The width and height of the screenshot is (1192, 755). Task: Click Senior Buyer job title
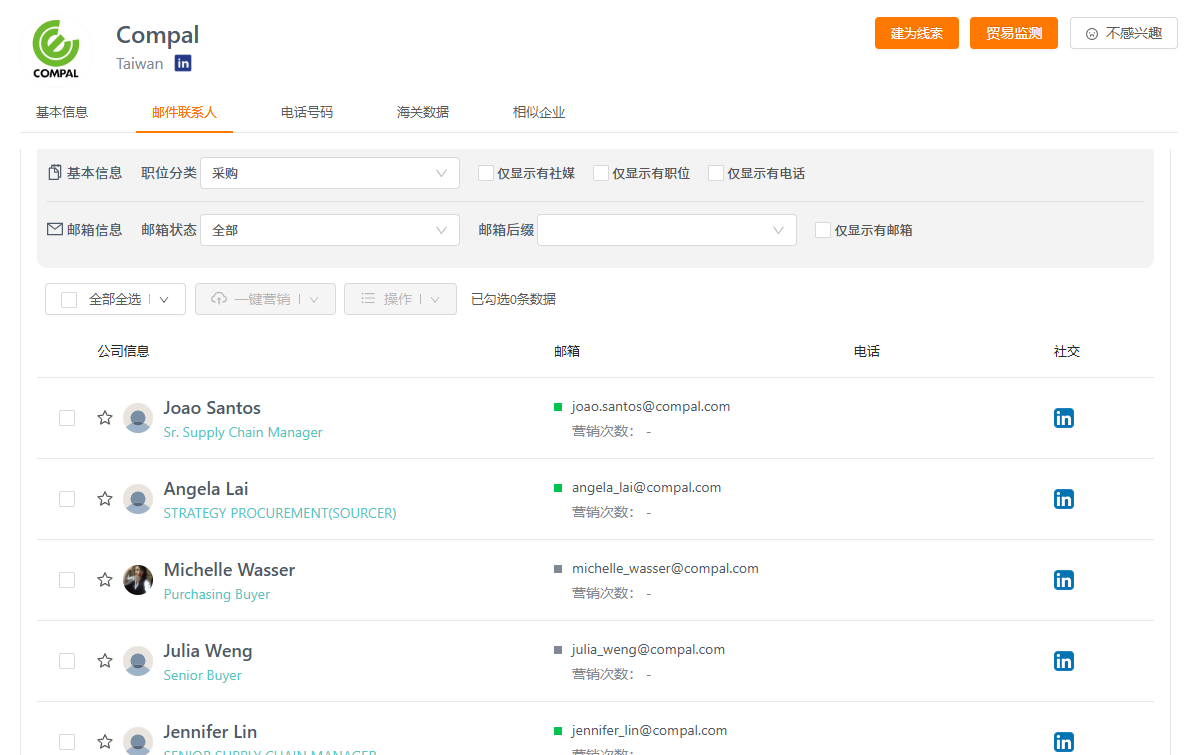click(x=202, y=675)
